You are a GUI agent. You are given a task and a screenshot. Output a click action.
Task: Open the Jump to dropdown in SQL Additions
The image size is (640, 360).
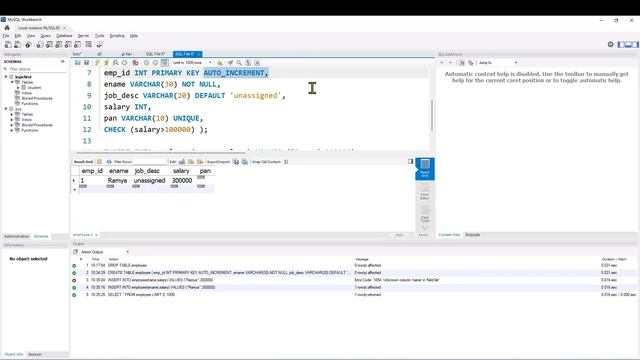pyautogui.click(x=498, y=62)
